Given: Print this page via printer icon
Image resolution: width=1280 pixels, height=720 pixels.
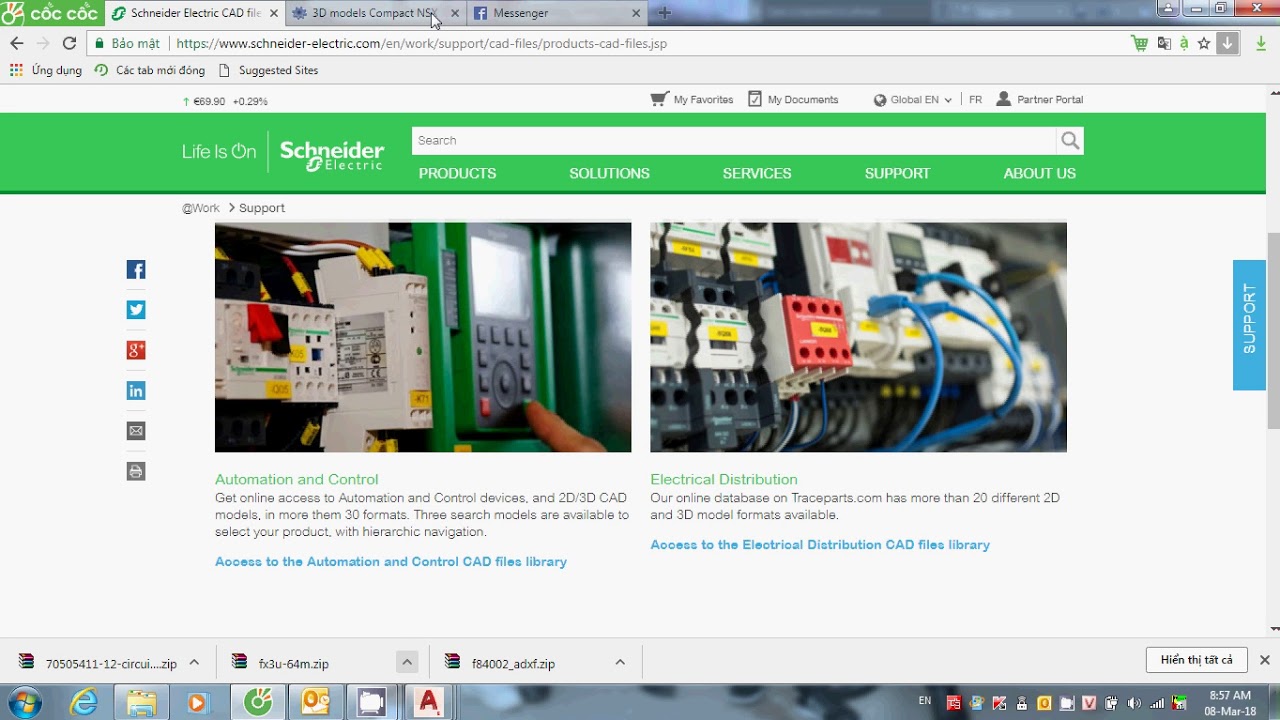Looking at the screenshot, I should point(136,471).
